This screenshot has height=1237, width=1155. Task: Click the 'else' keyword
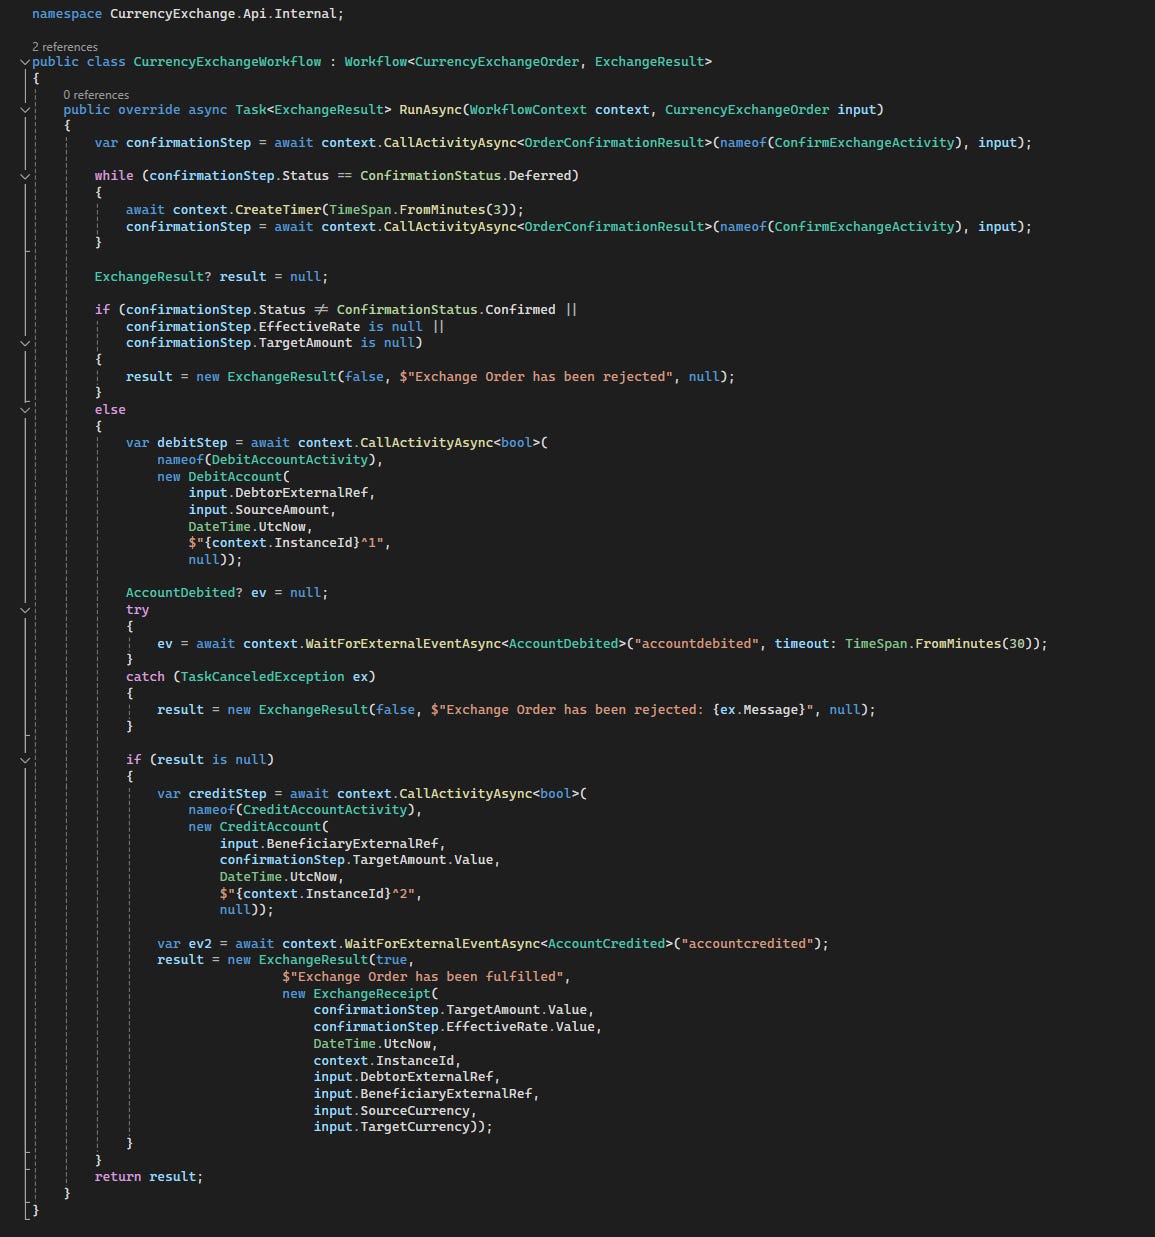tap(110, 410)
